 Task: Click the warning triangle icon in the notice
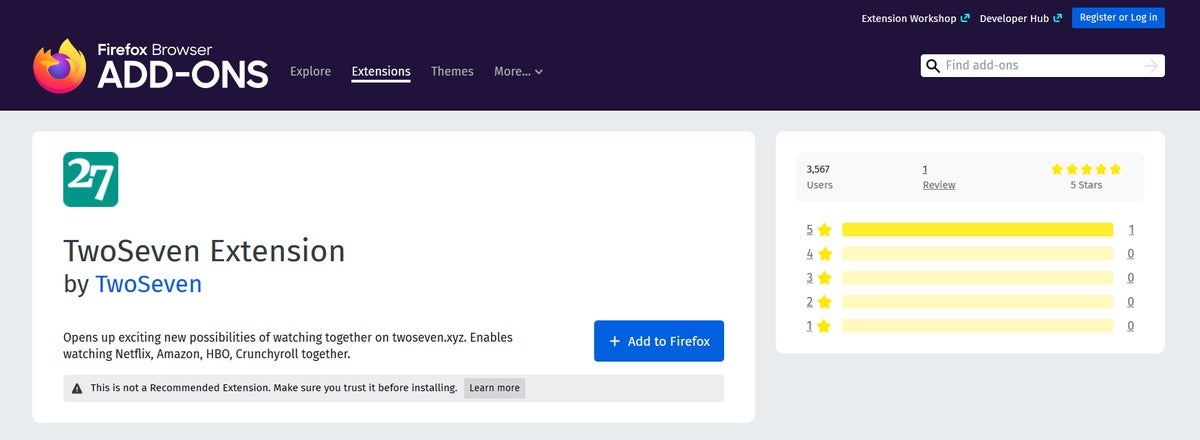(77, 388)
